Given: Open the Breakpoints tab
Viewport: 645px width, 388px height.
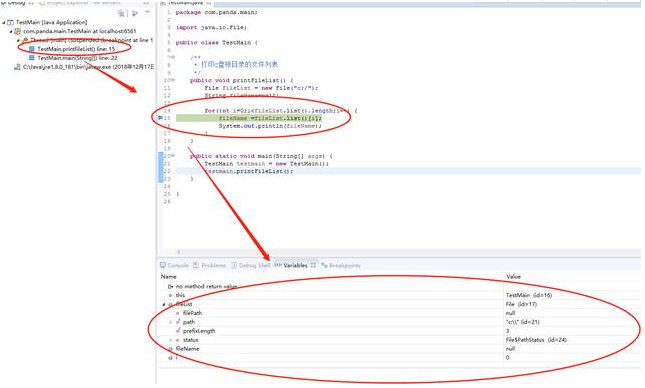Looking at the screenshot, I should point(341,265).
